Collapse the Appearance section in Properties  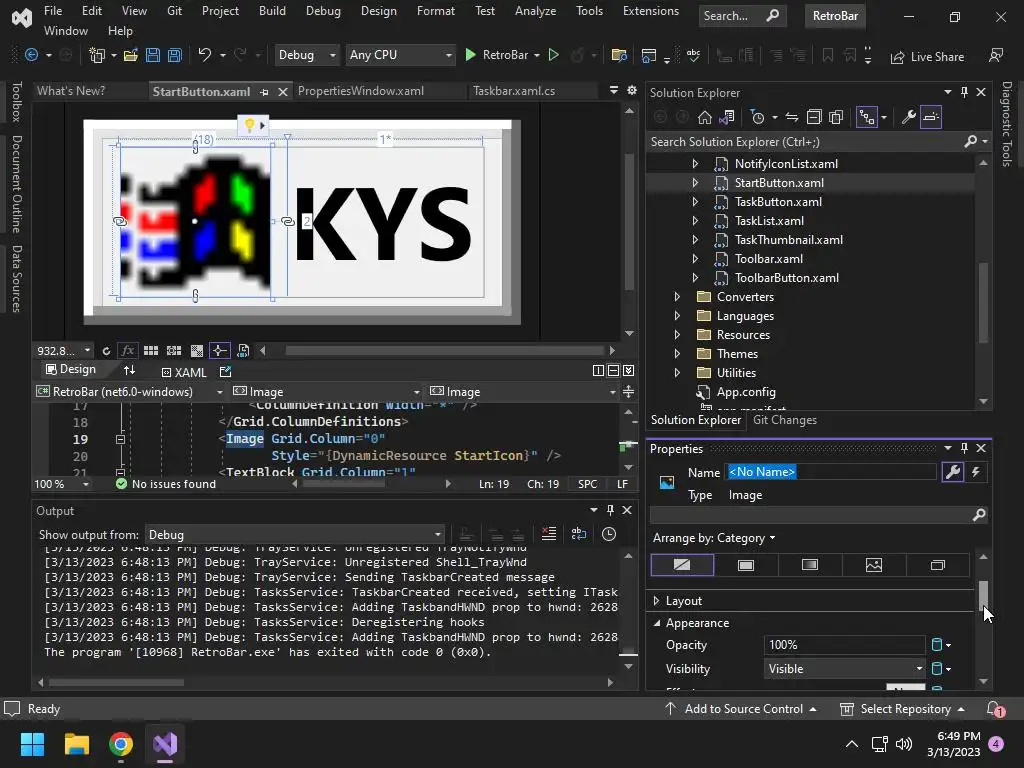coord(656,623)
